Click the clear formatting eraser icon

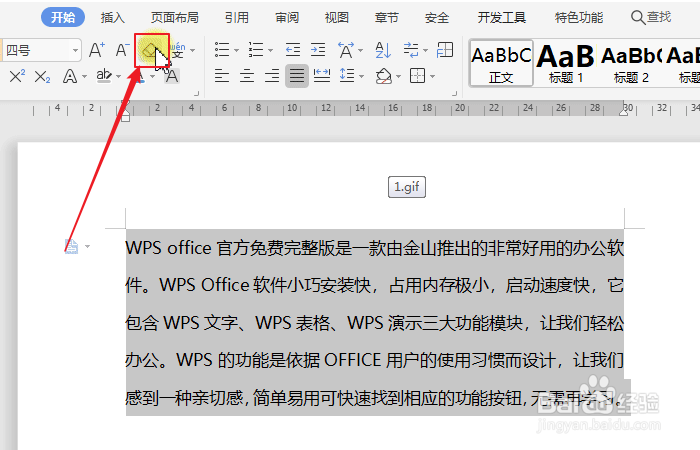tap(152, 50)
